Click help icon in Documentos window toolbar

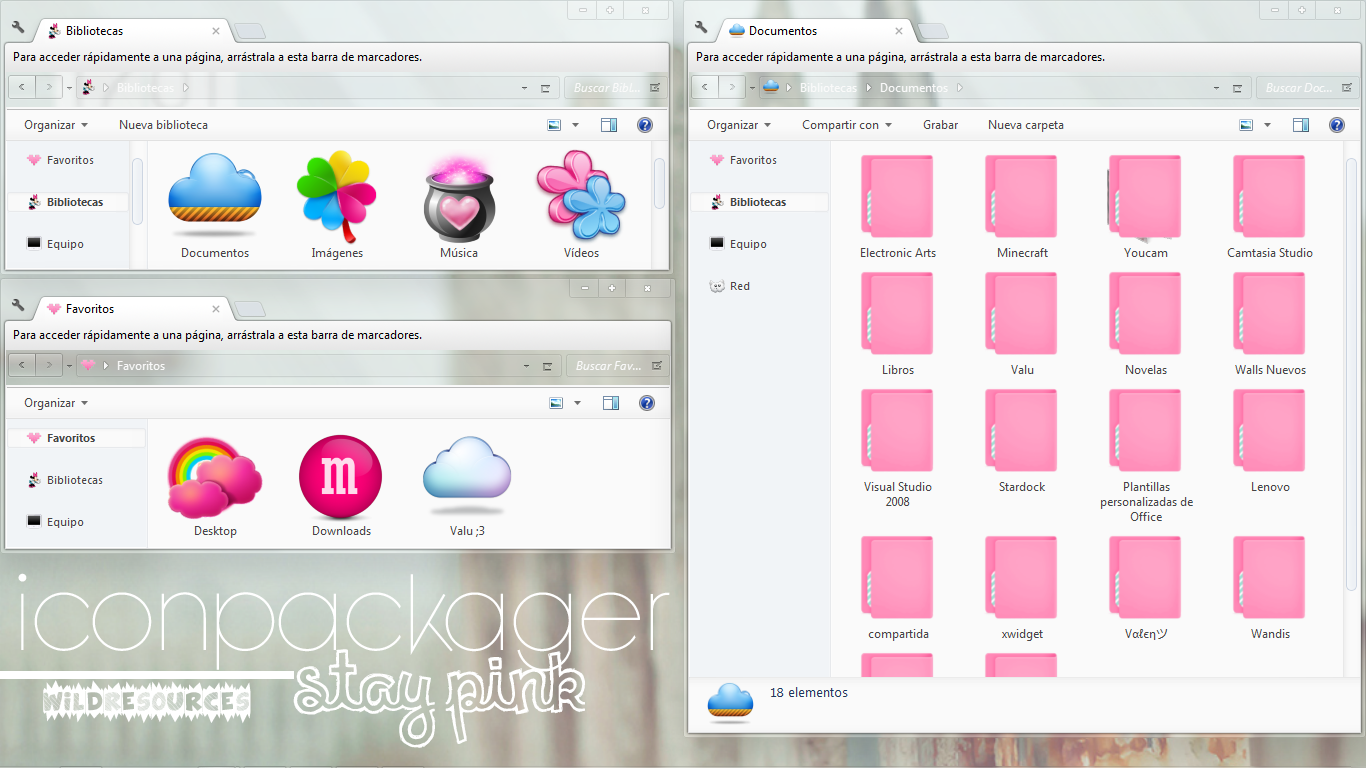click(1337, 125)
